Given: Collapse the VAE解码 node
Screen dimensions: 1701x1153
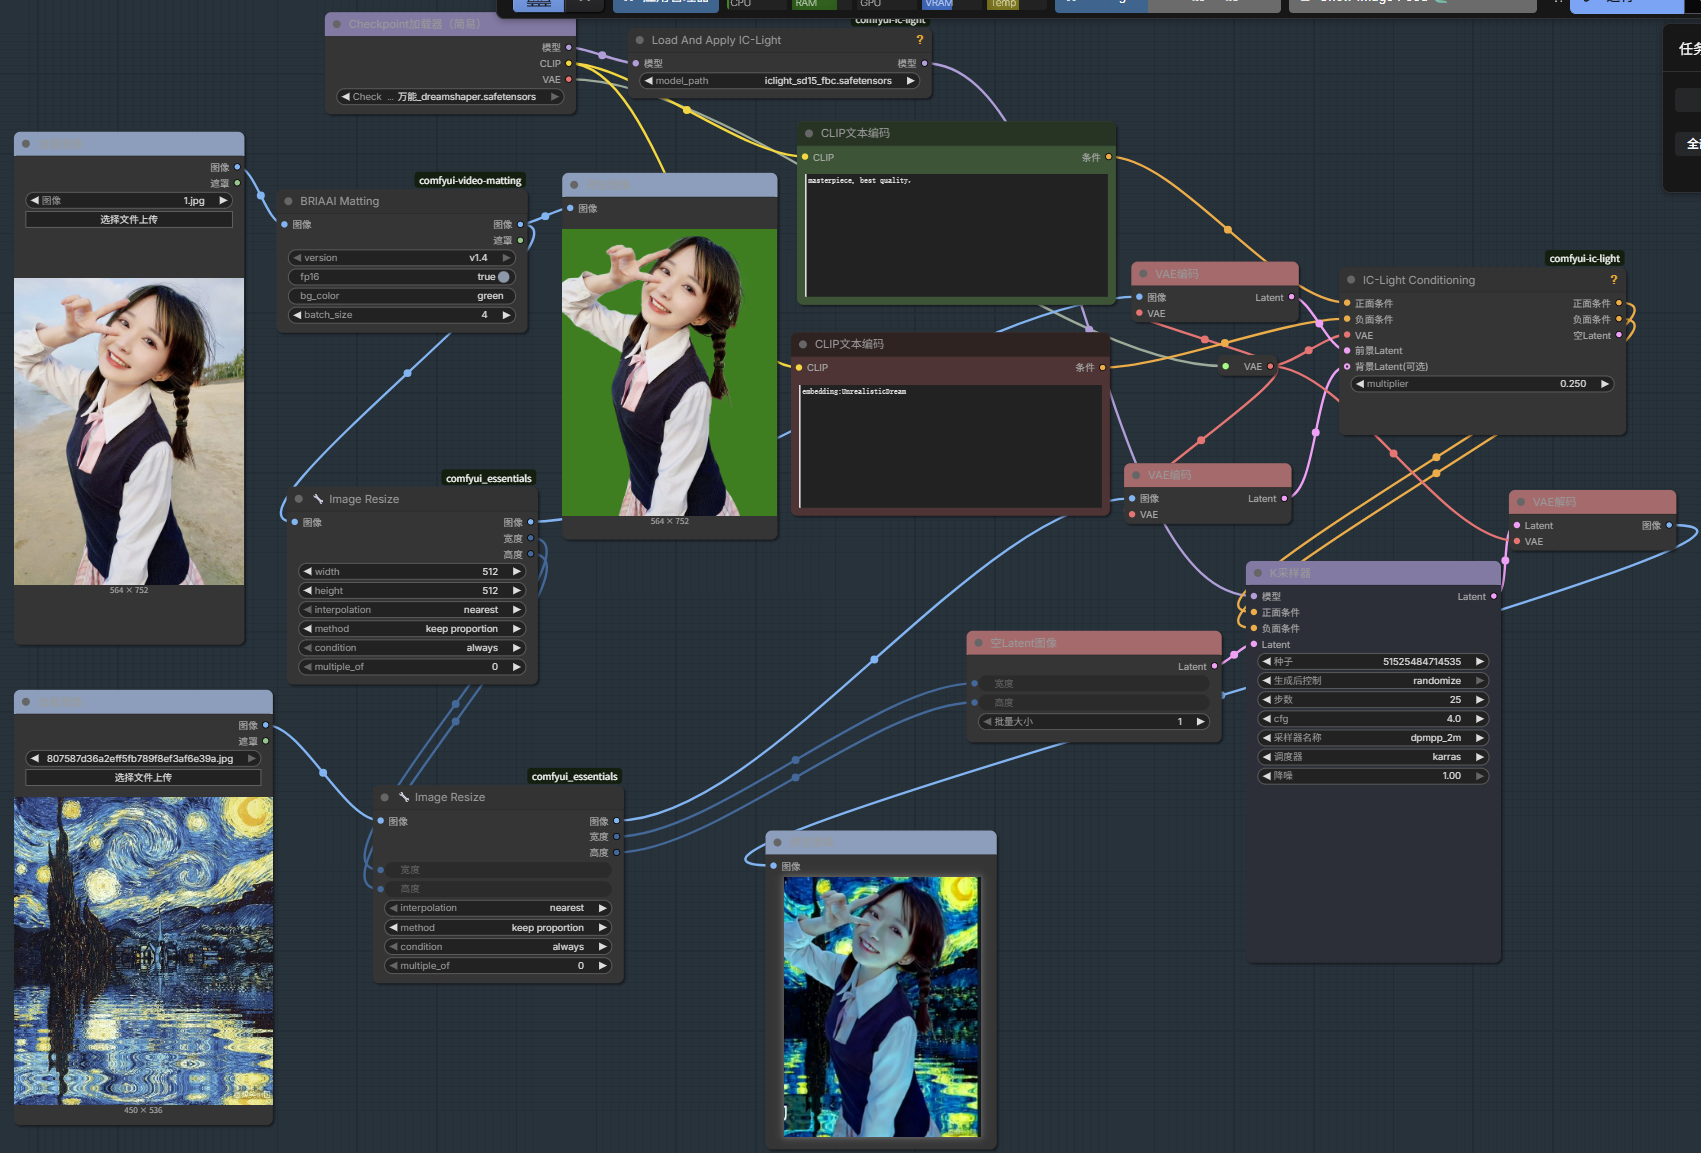Looking at the screenshot, I should [1521, 502].
